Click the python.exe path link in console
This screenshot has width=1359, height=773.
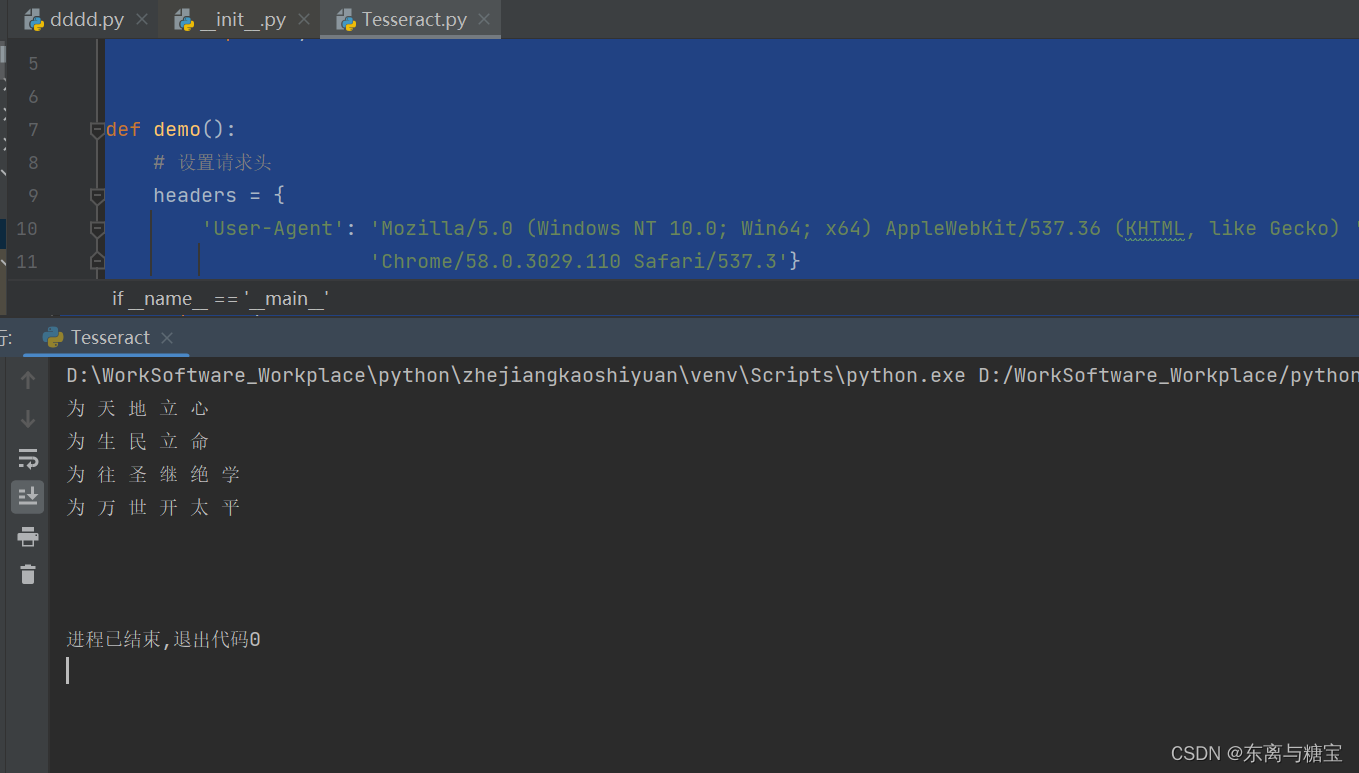(x=516, y=376)
